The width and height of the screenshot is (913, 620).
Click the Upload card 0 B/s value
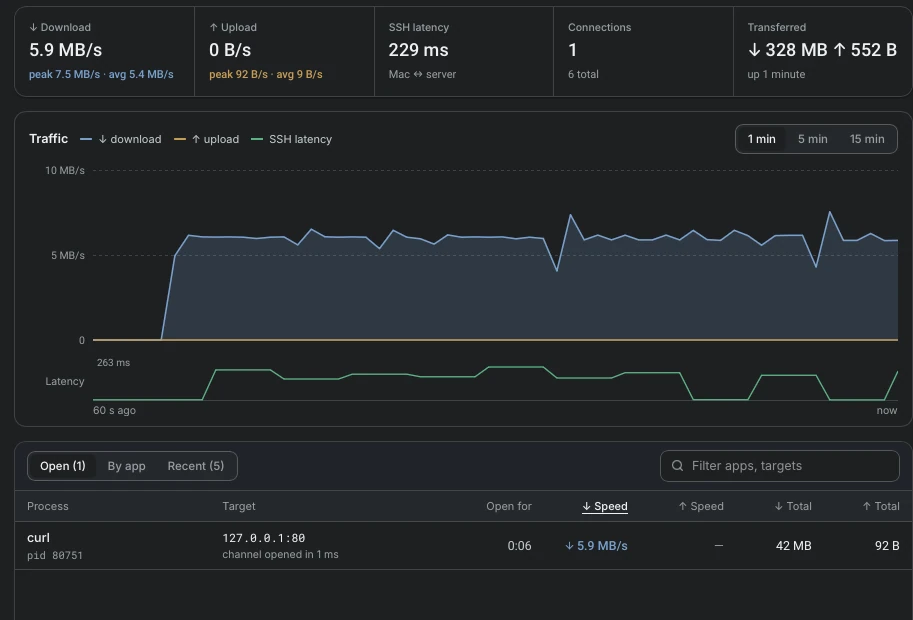point(230,50)
